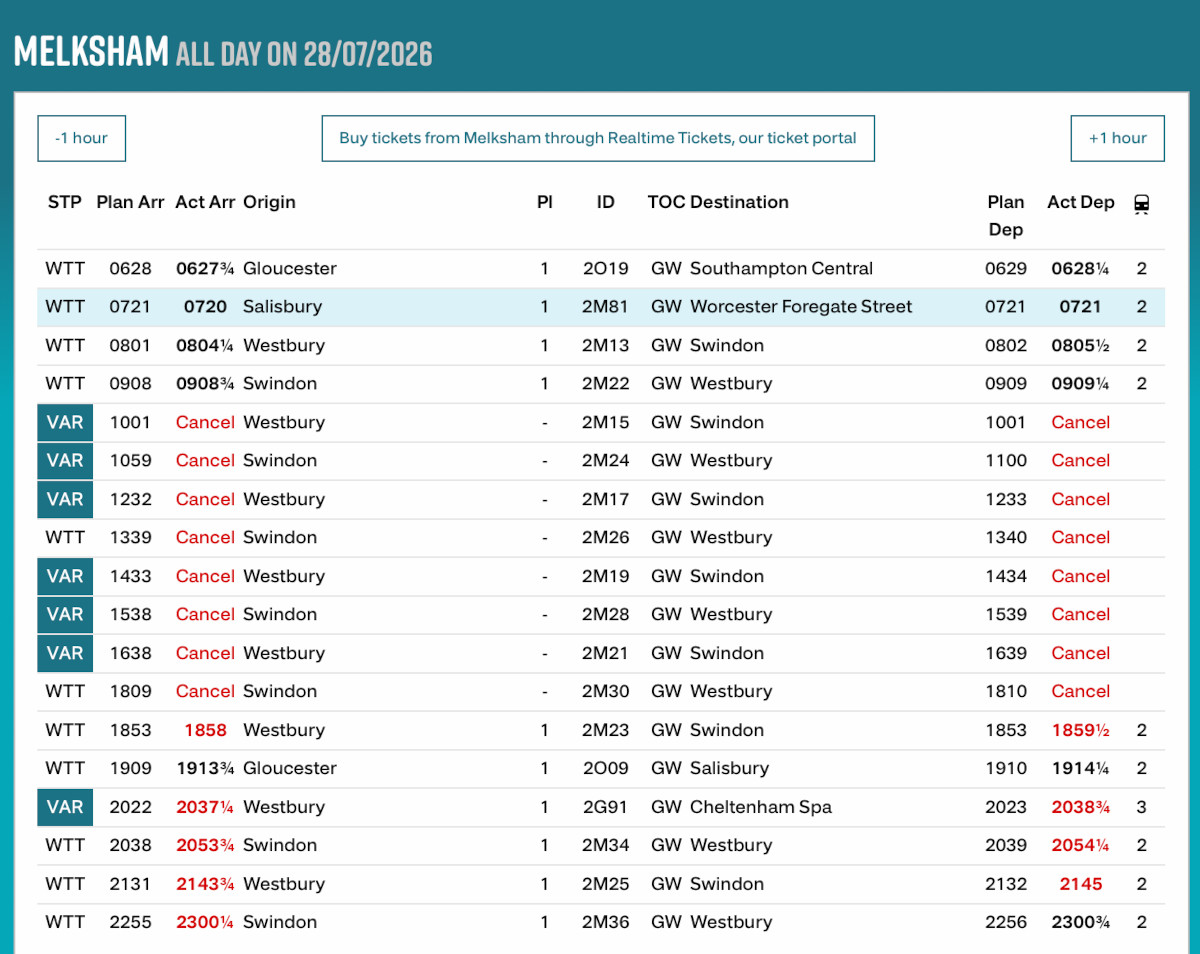Click the late 1858 arrival time of 2M23
This screenshot has height=954, width=1200.
coord(205,730)
